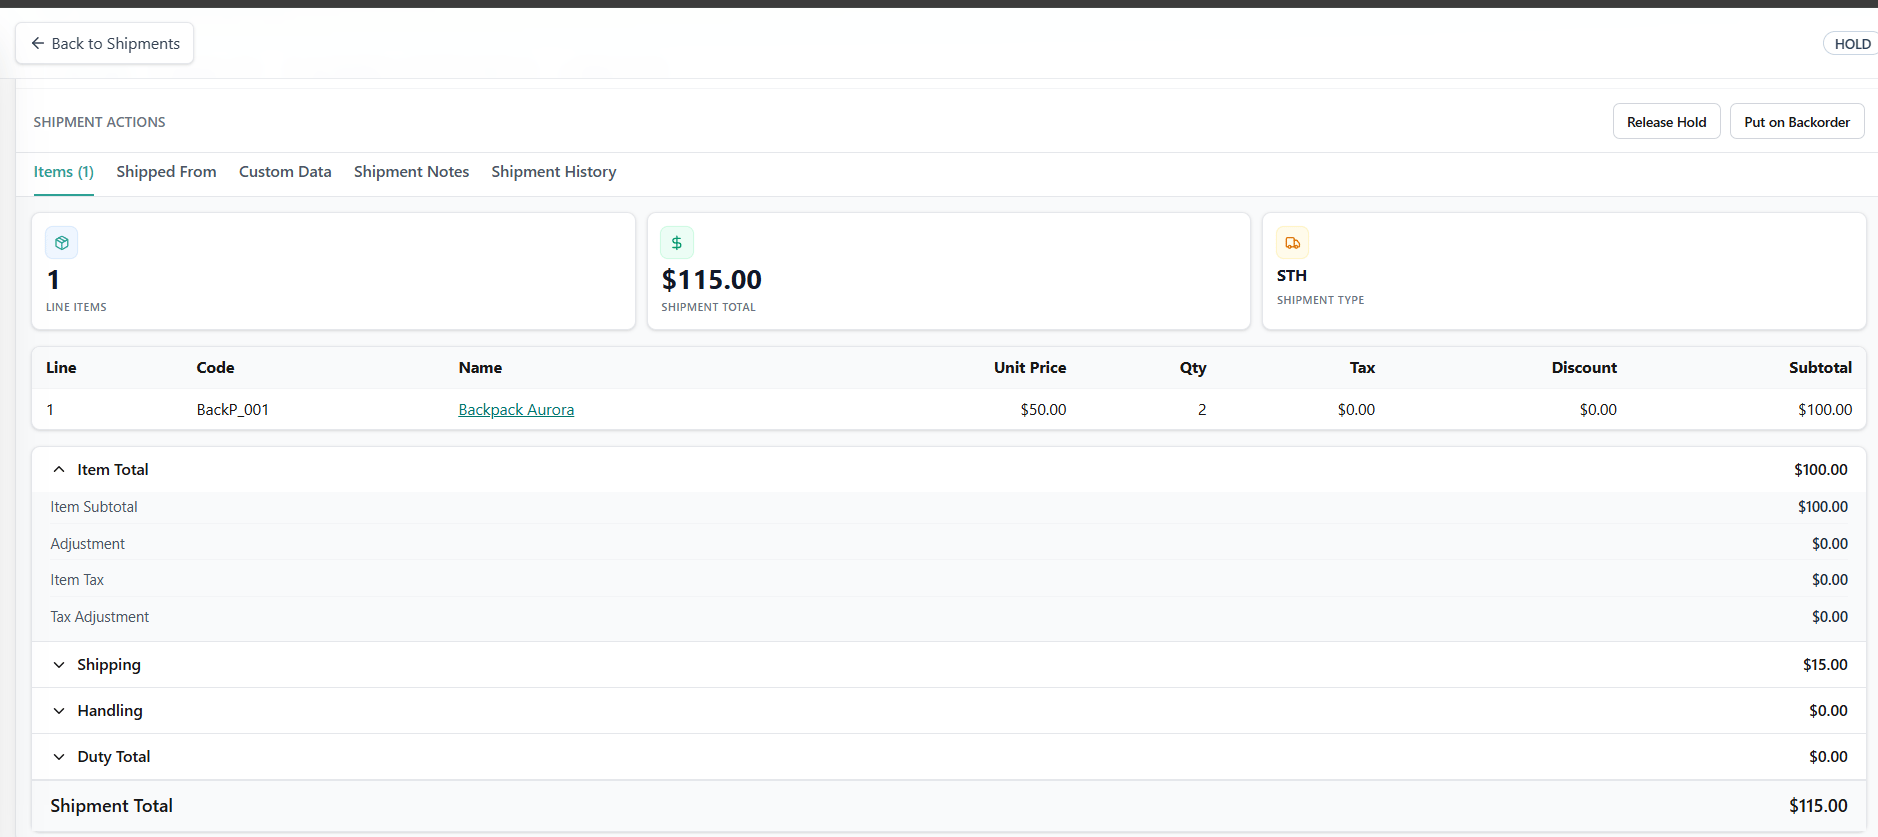Click the Unit Price column header

coord(1030,368)
